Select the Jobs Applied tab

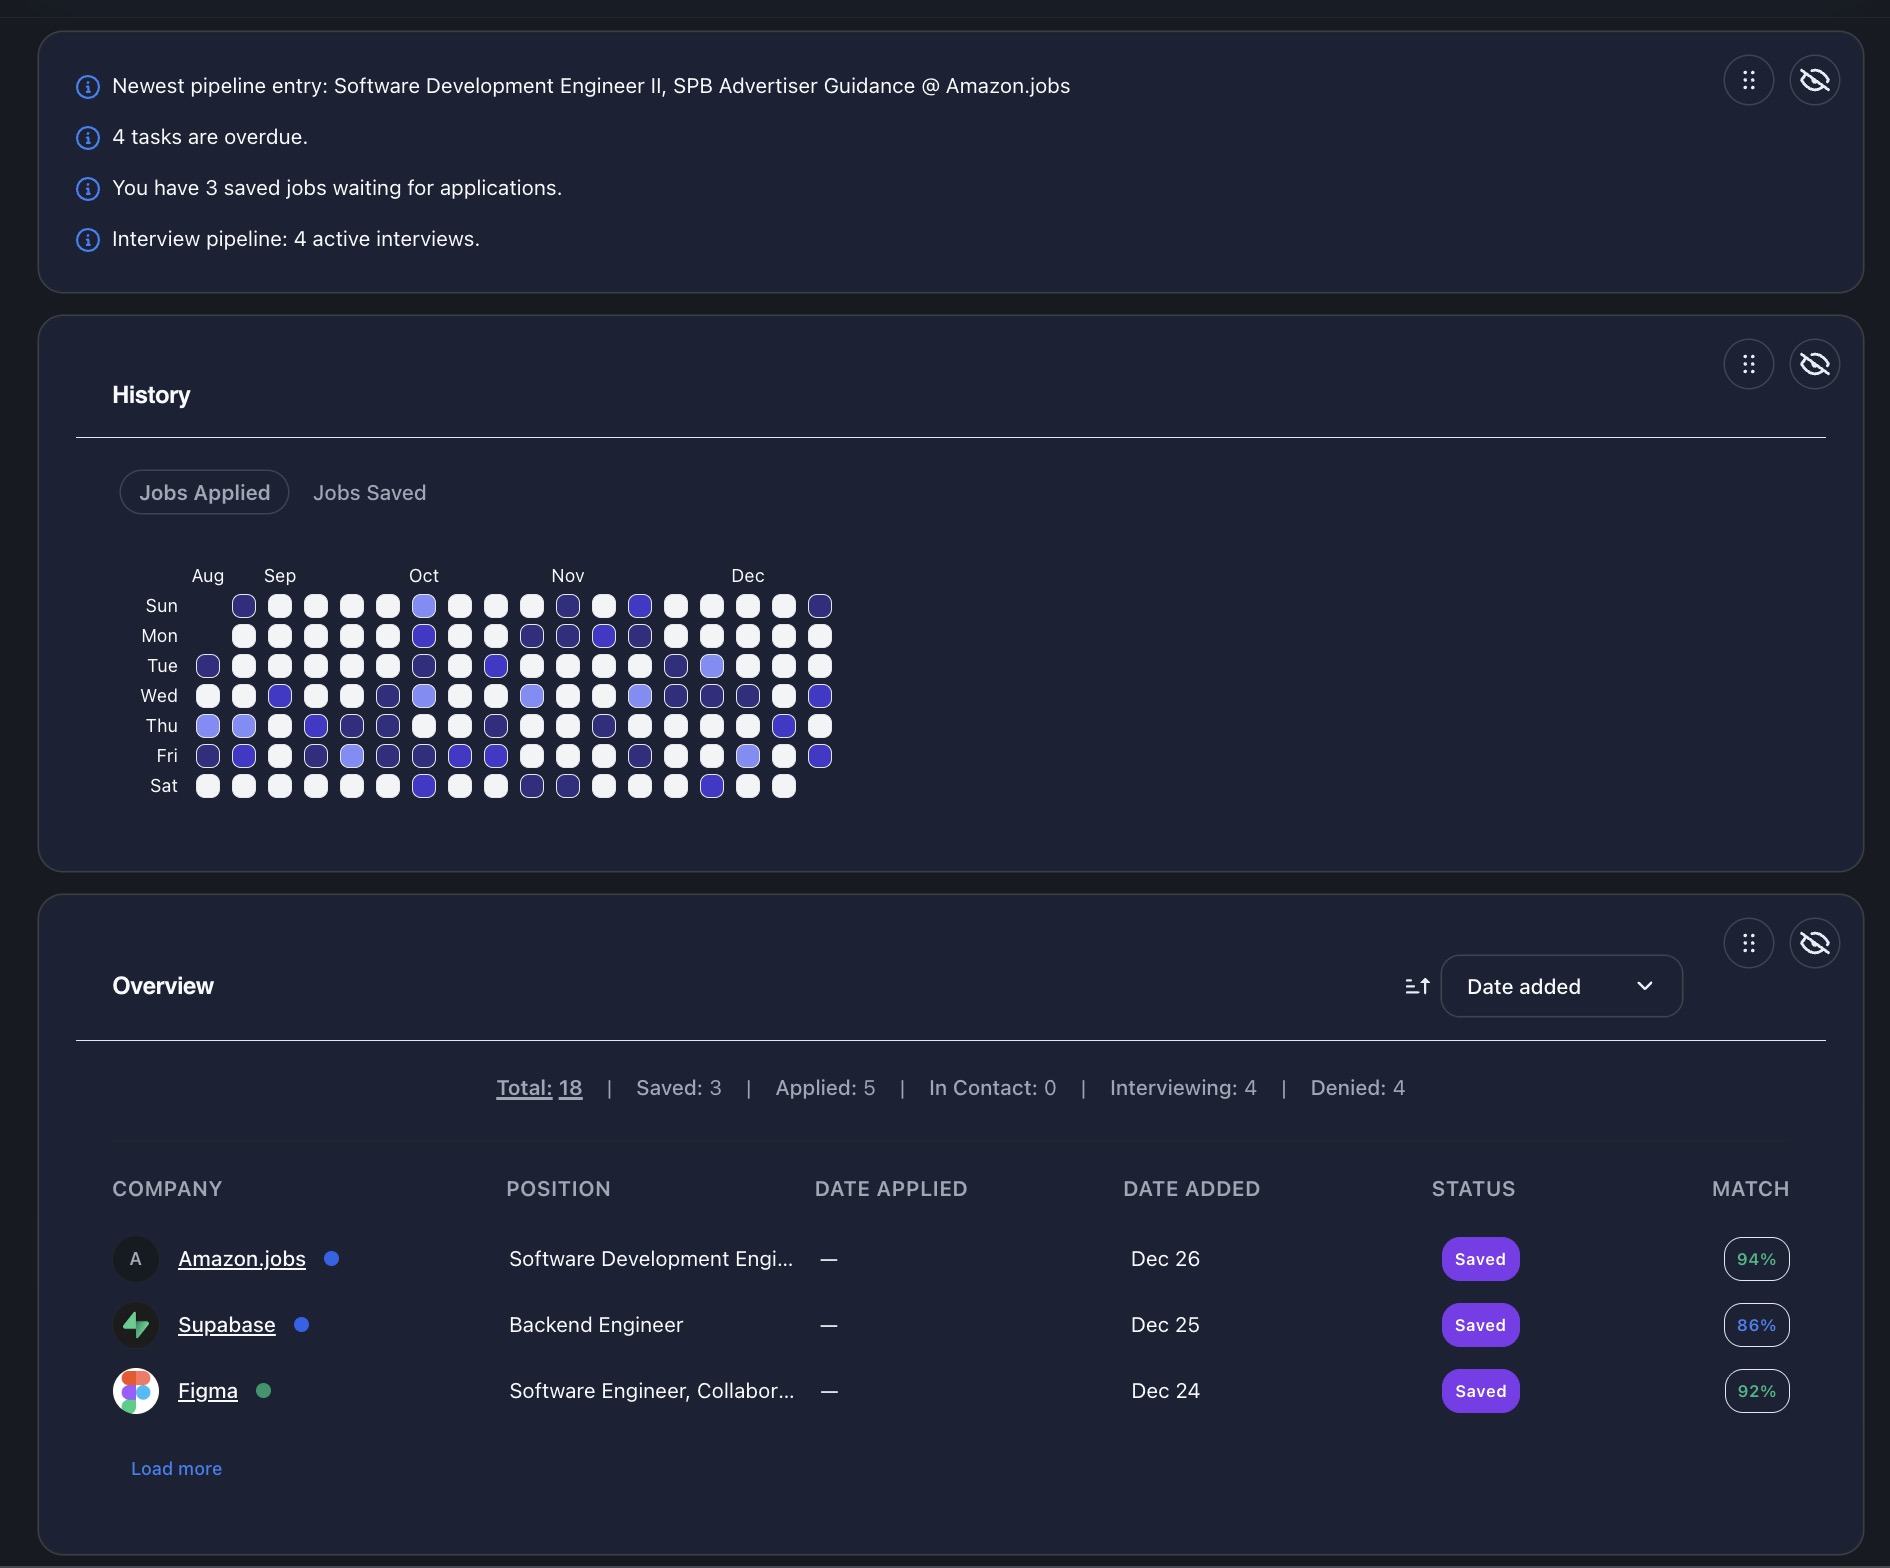point(204,492)
